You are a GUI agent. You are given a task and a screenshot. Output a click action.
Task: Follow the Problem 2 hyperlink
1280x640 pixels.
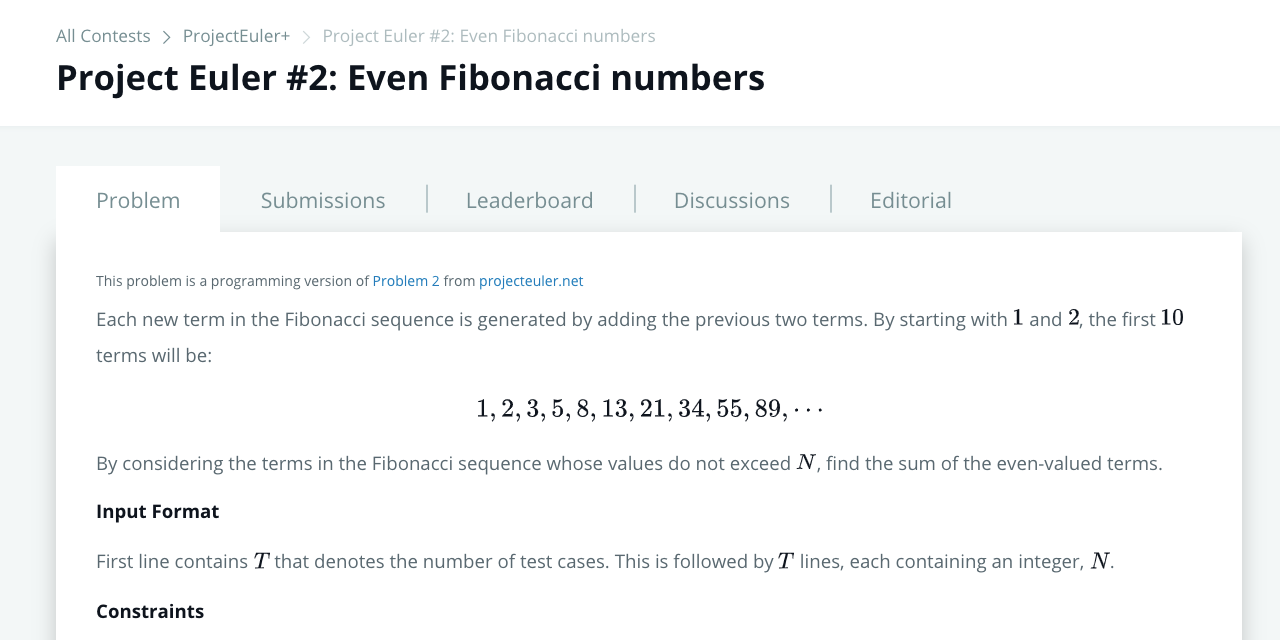click(x=406, y=281)
